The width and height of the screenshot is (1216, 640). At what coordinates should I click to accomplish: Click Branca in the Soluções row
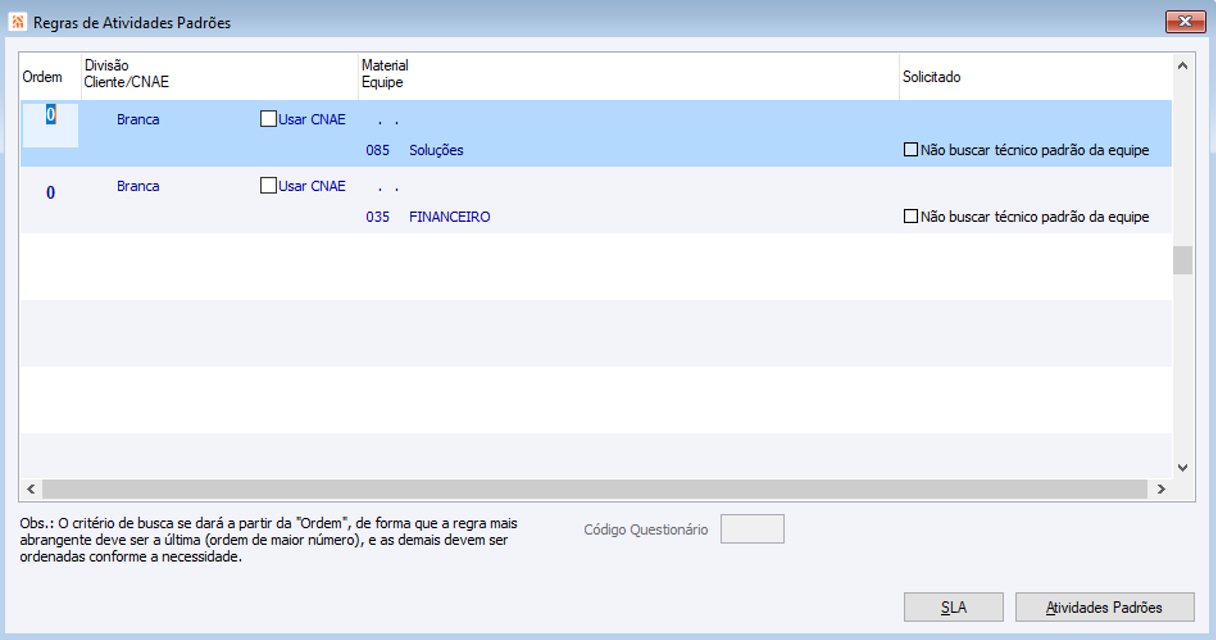(138, 119)
